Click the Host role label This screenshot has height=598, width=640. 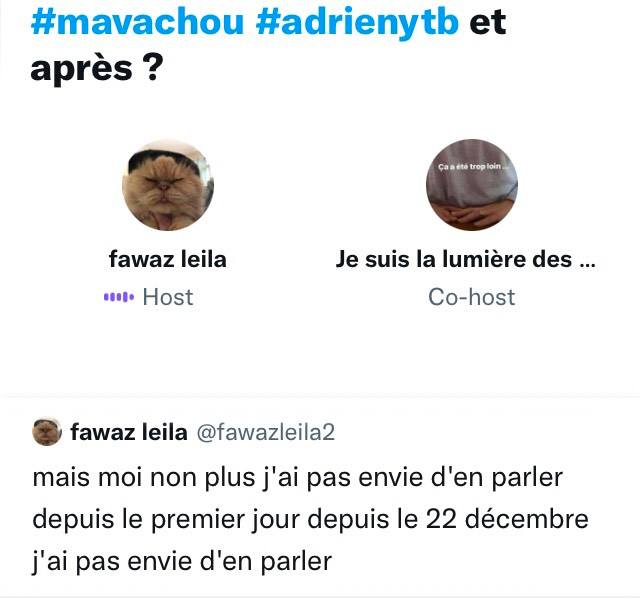(168, 297)
